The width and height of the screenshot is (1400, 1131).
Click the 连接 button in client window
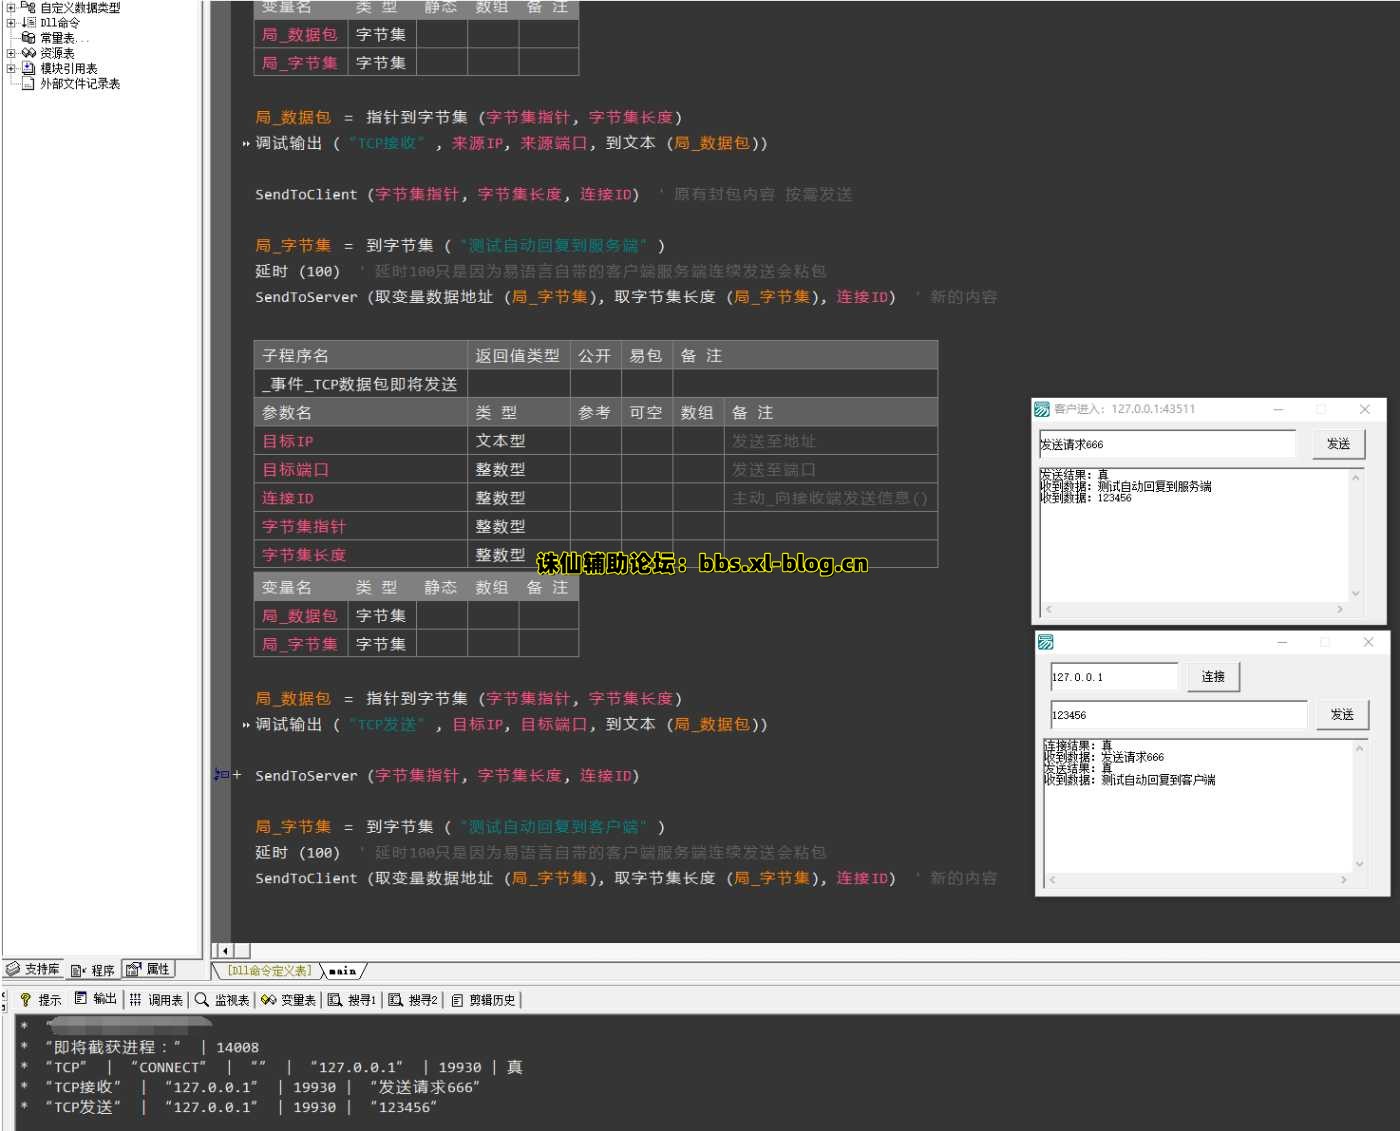click(x=1213, y=677)
